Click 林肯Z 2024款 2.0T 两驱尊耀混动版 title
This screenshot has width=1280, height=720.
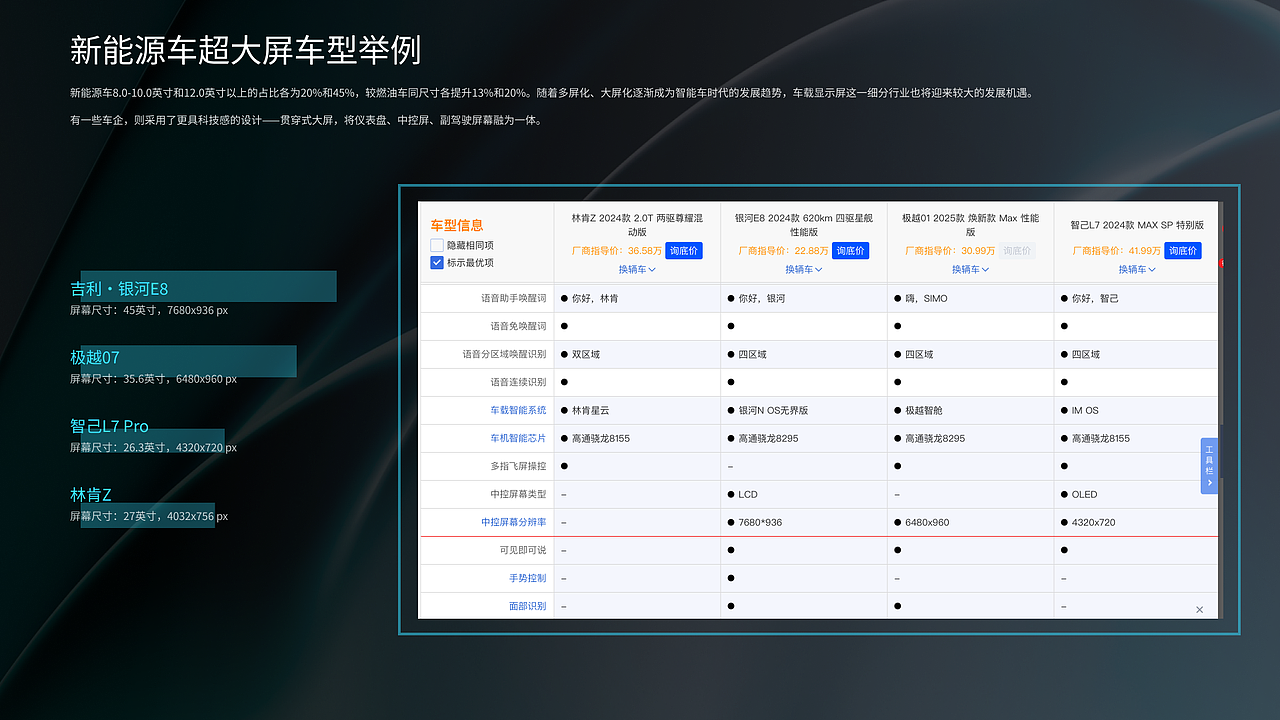pyautogui.click(x=637, y=224)
